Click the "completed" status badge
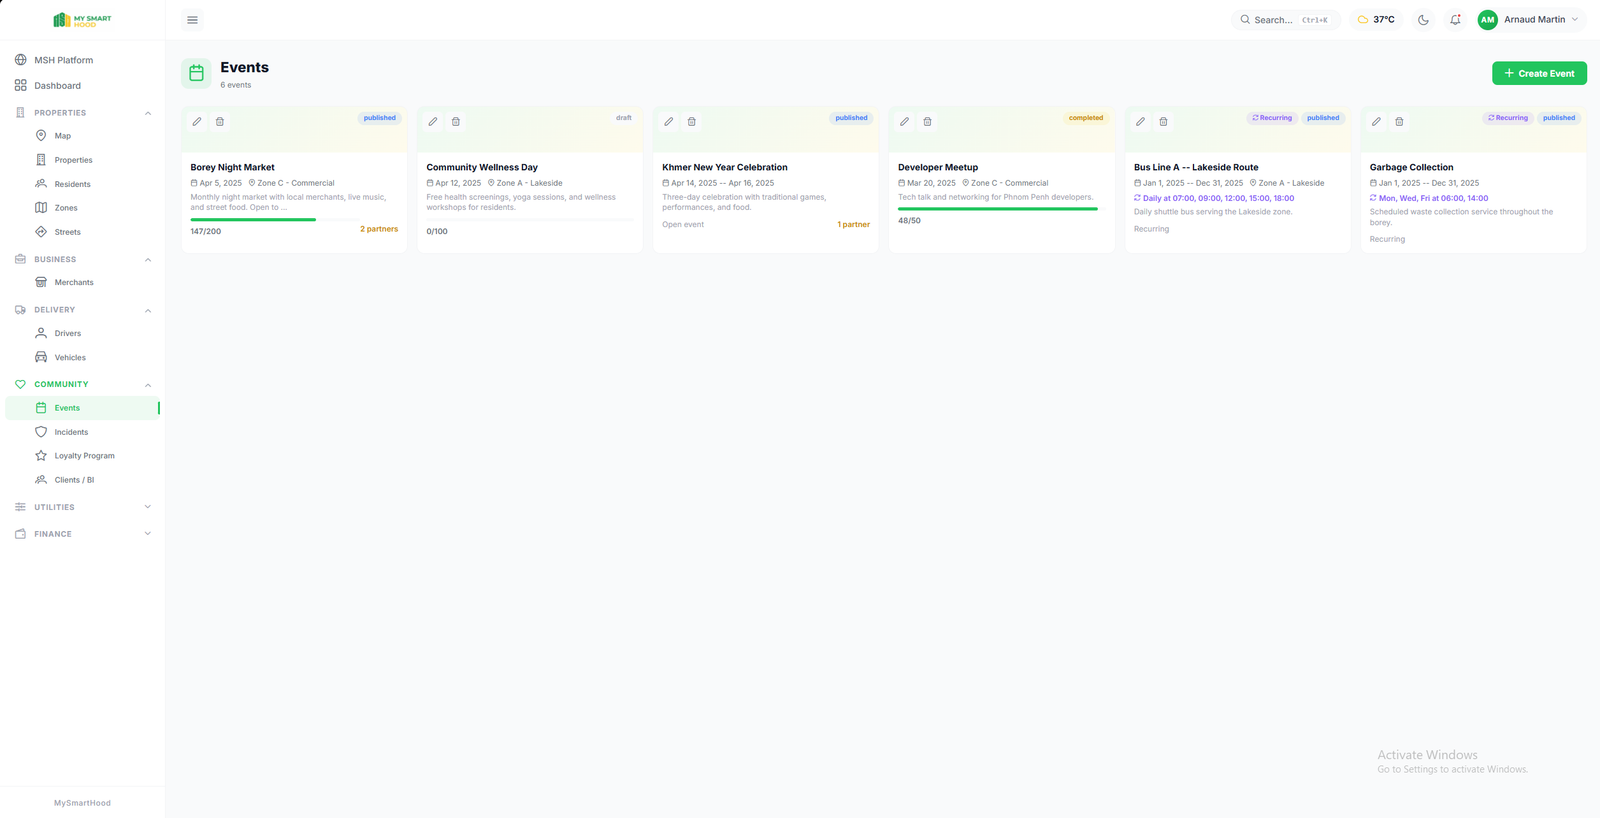Image resolution: width=1600 pixels, height=818 pixels. coord(1086,118)
